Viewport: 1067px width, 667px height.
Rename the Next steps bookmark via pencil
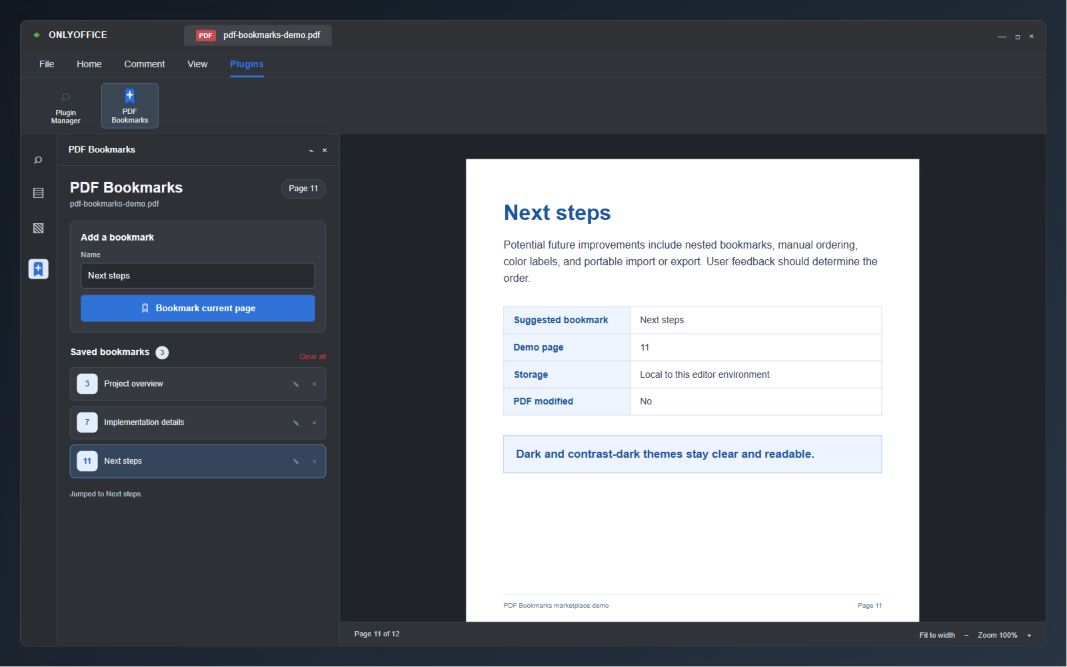(296, 461)
